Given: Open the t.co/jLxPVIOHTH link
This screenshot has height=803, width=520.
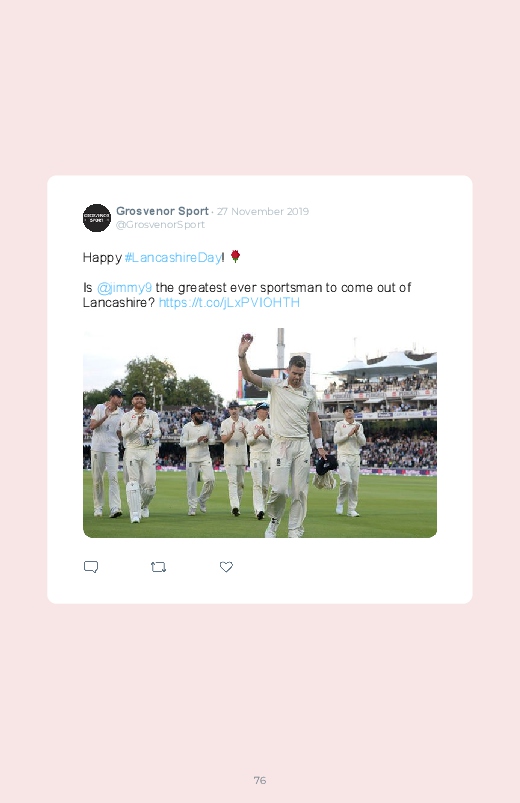Looking at the screenshot, I should click(229, 303).
